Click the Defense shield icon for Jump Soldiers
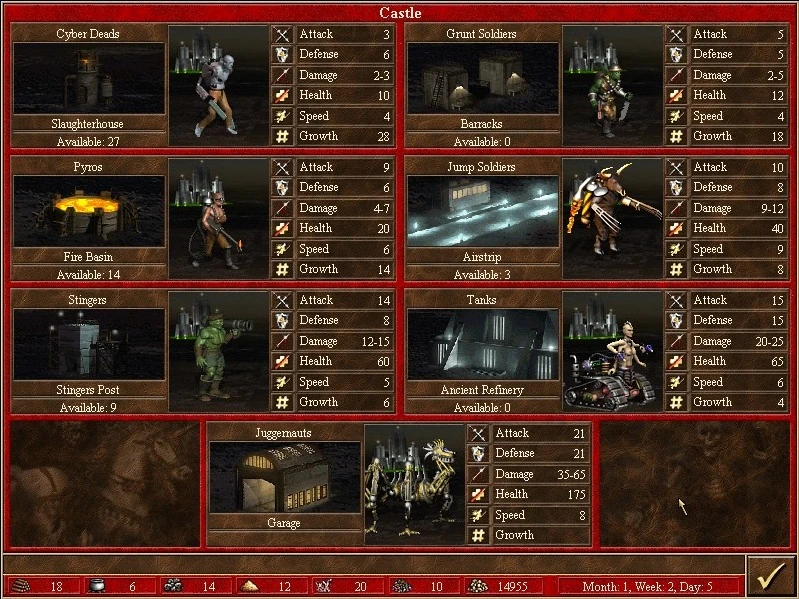 [x=676, y=187]
